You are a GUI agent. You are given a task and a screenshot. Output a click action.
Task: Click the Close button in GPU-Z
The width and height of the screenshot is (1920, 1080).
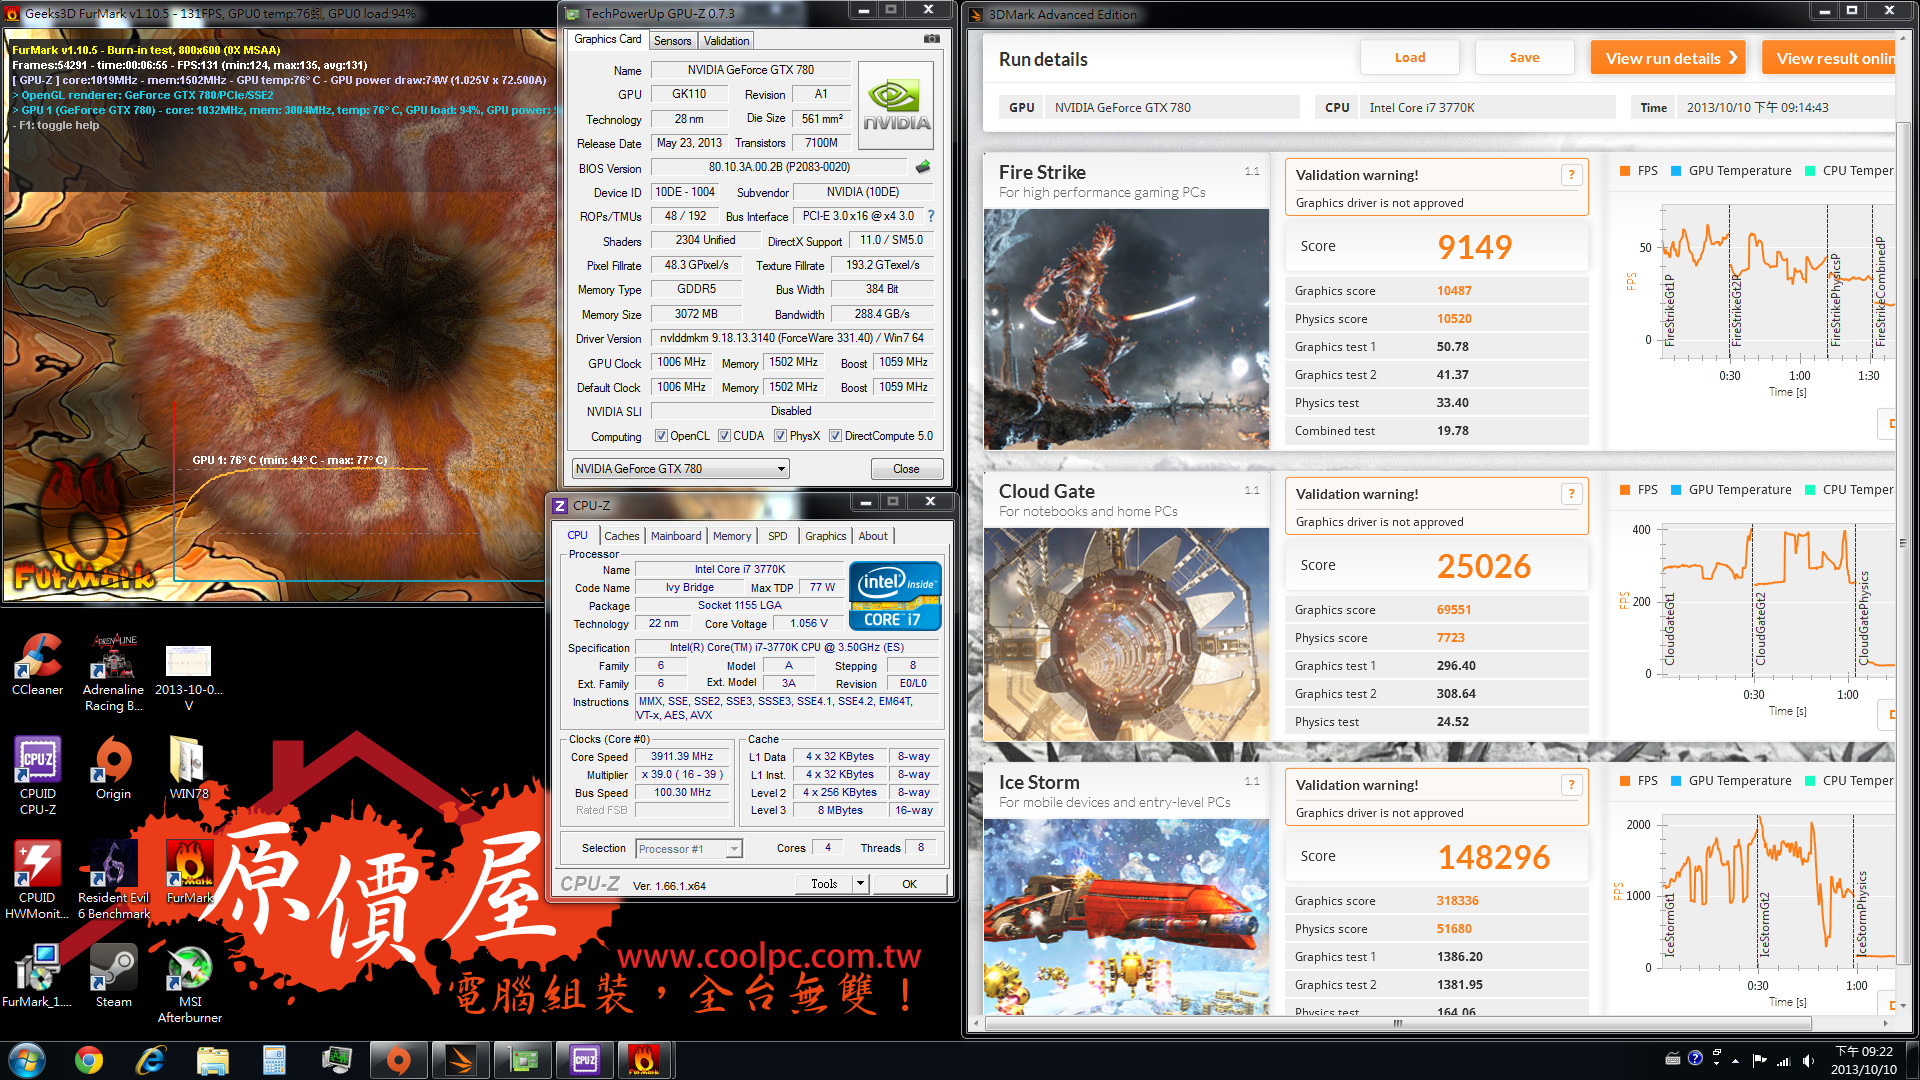906,469
